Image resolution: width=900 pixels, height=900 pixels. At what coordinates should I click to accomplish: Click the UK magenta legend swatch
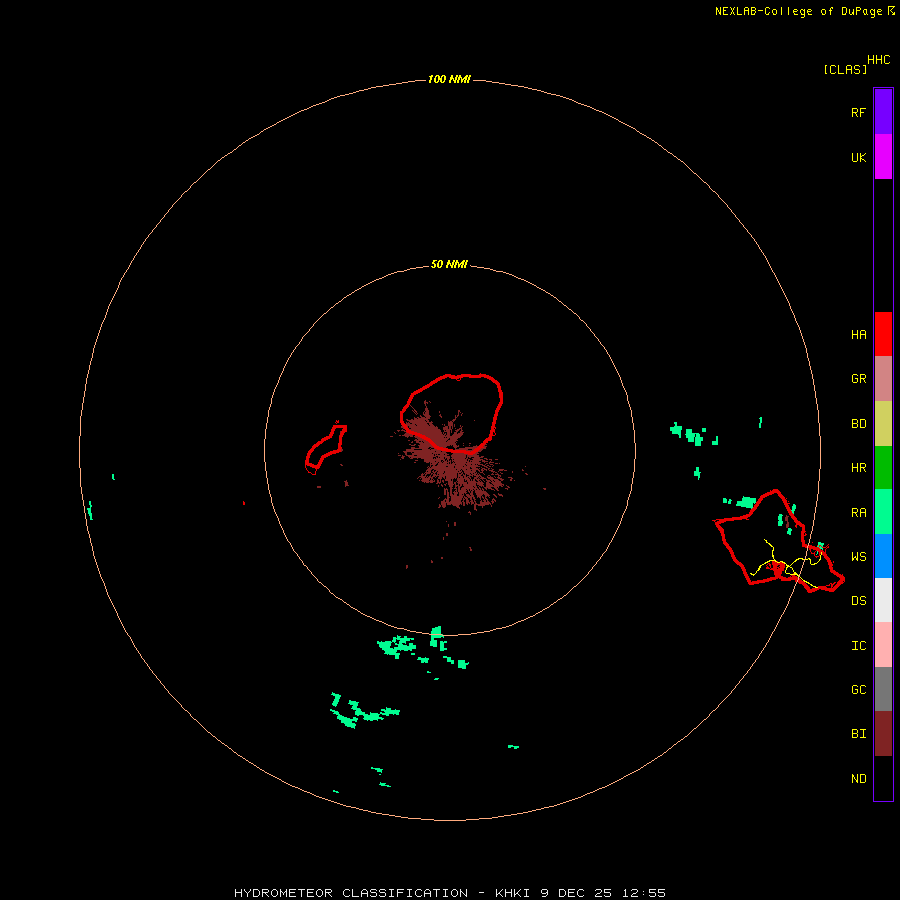pos(883,157)
